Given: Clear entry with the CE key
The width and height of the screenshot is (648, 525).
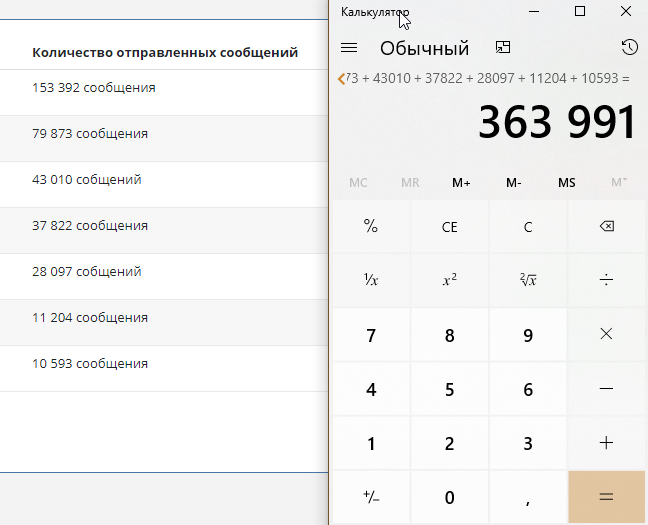Looking at the screenshot, I should tap(450, 227).
